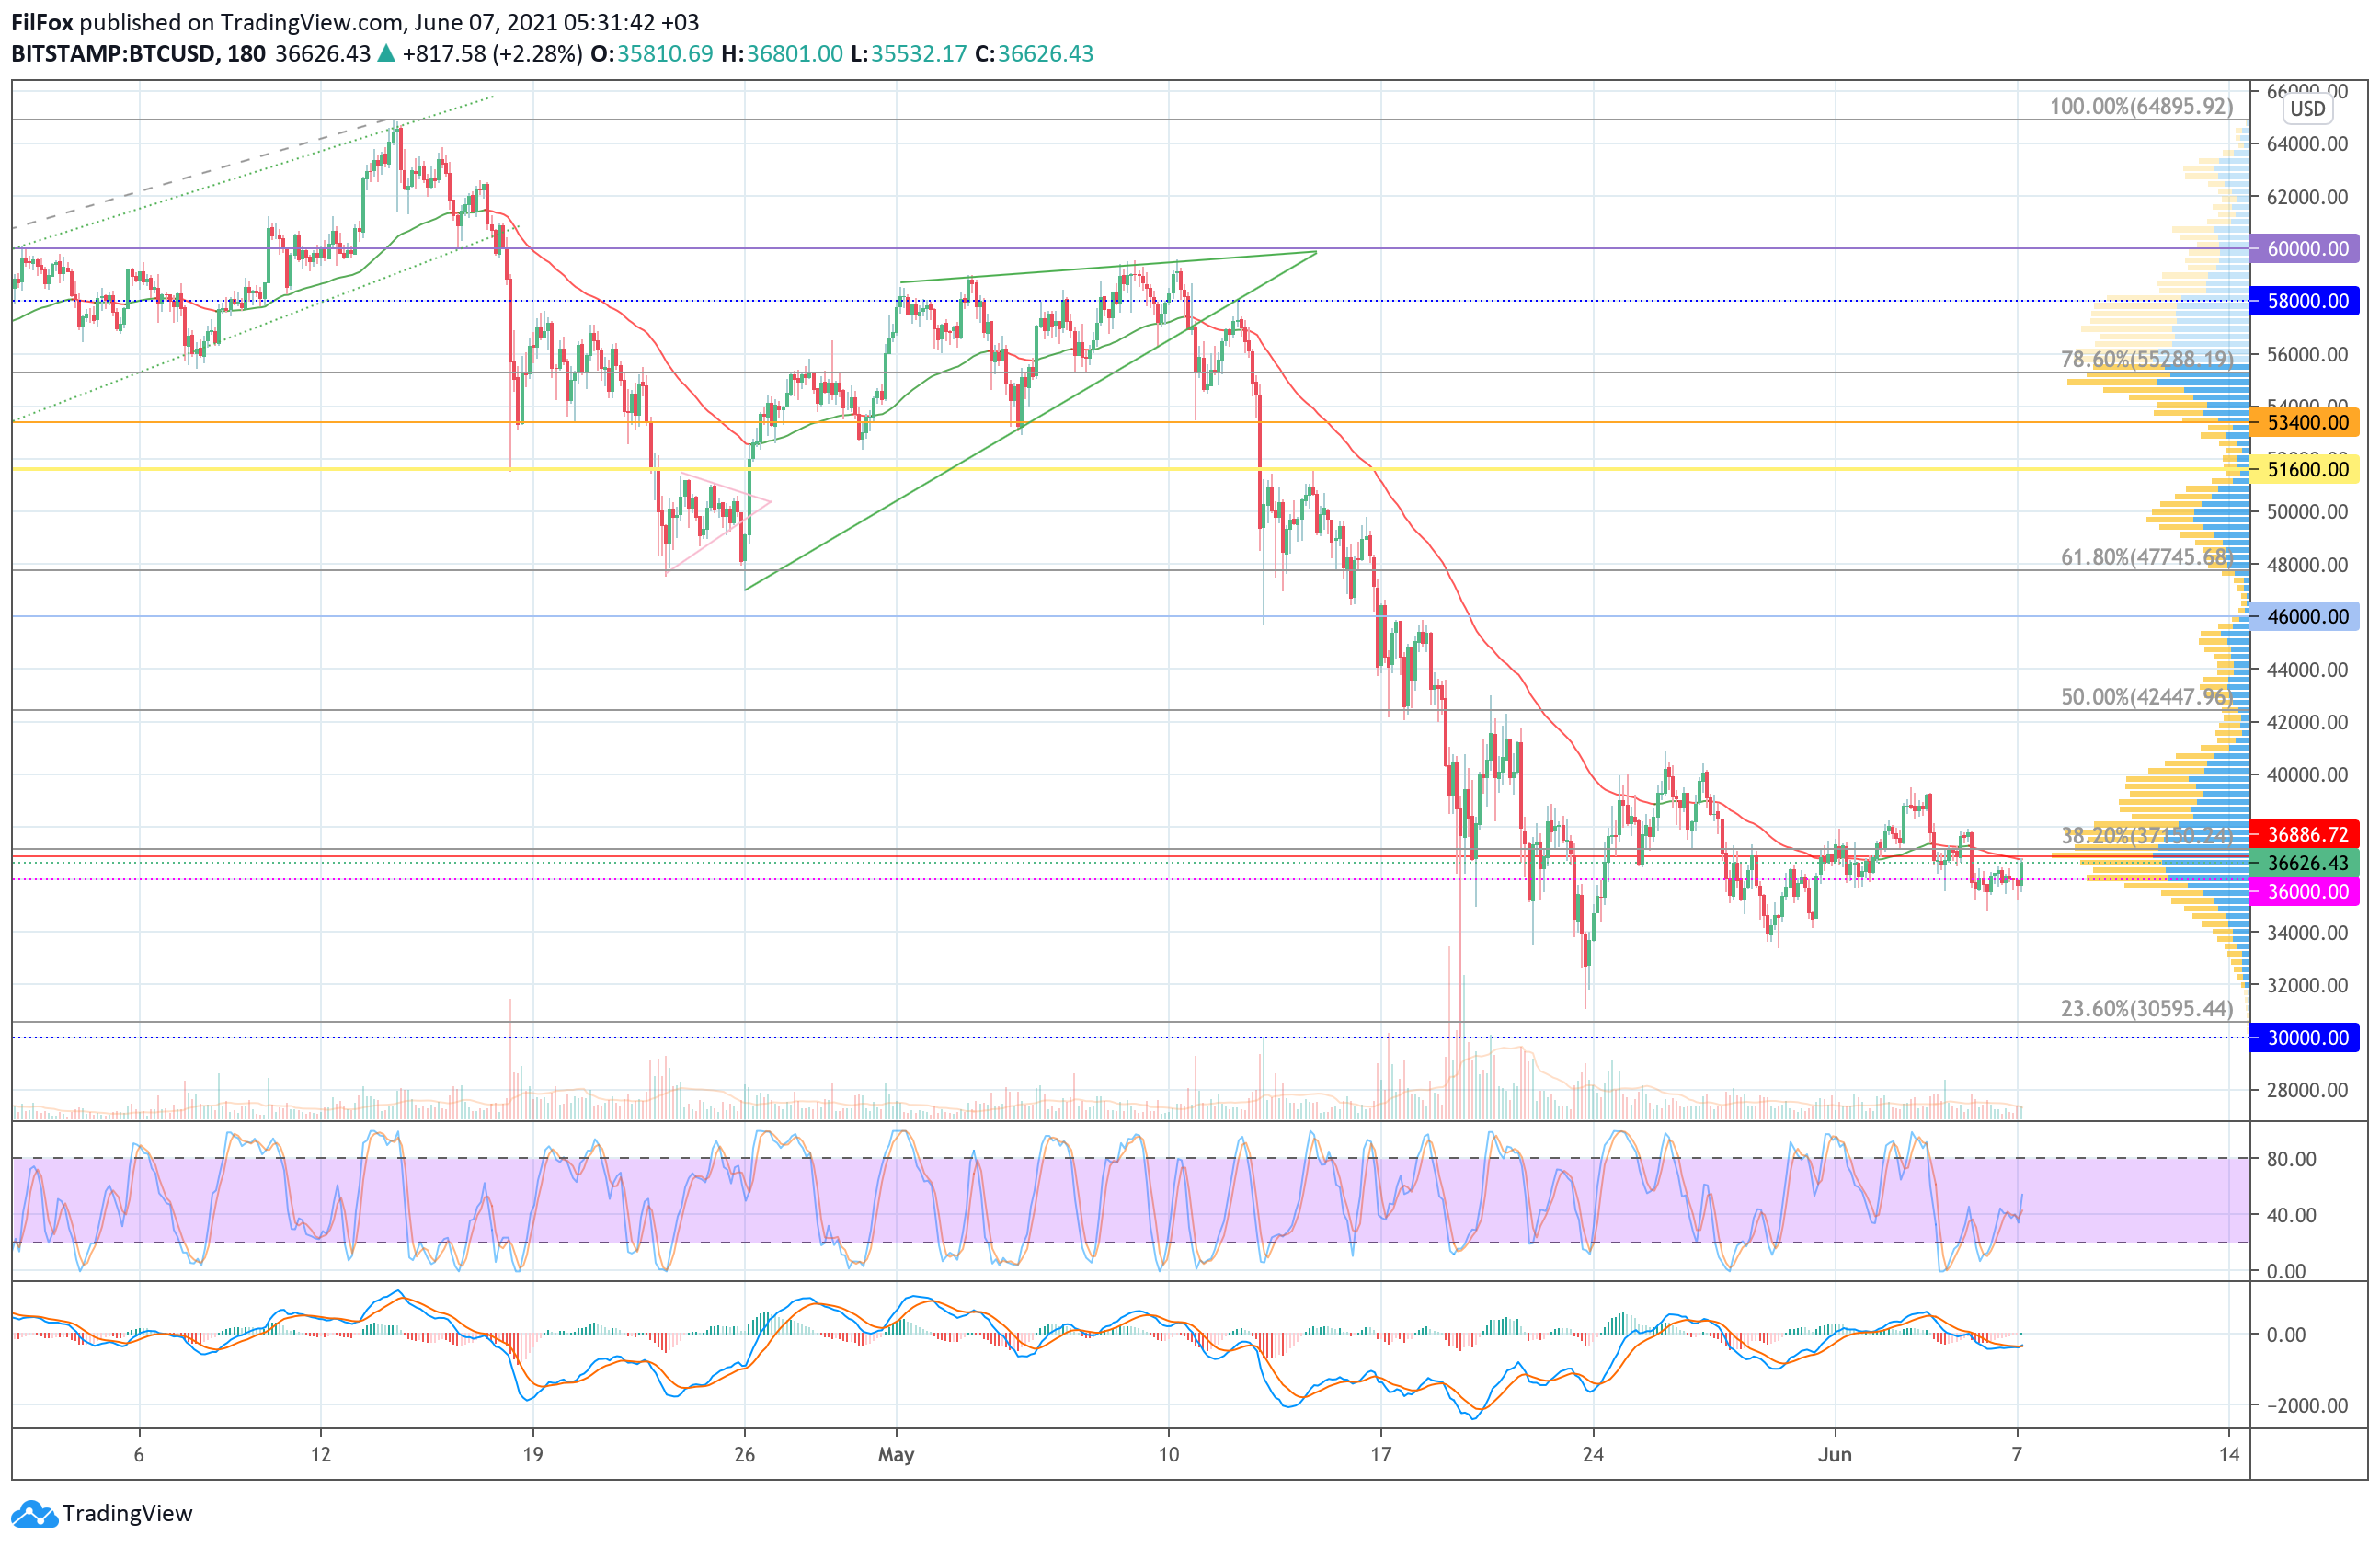Click the purple 60000.00 price label
The height and width of the screenshot is (1547, 2380).
(2305, 249)
